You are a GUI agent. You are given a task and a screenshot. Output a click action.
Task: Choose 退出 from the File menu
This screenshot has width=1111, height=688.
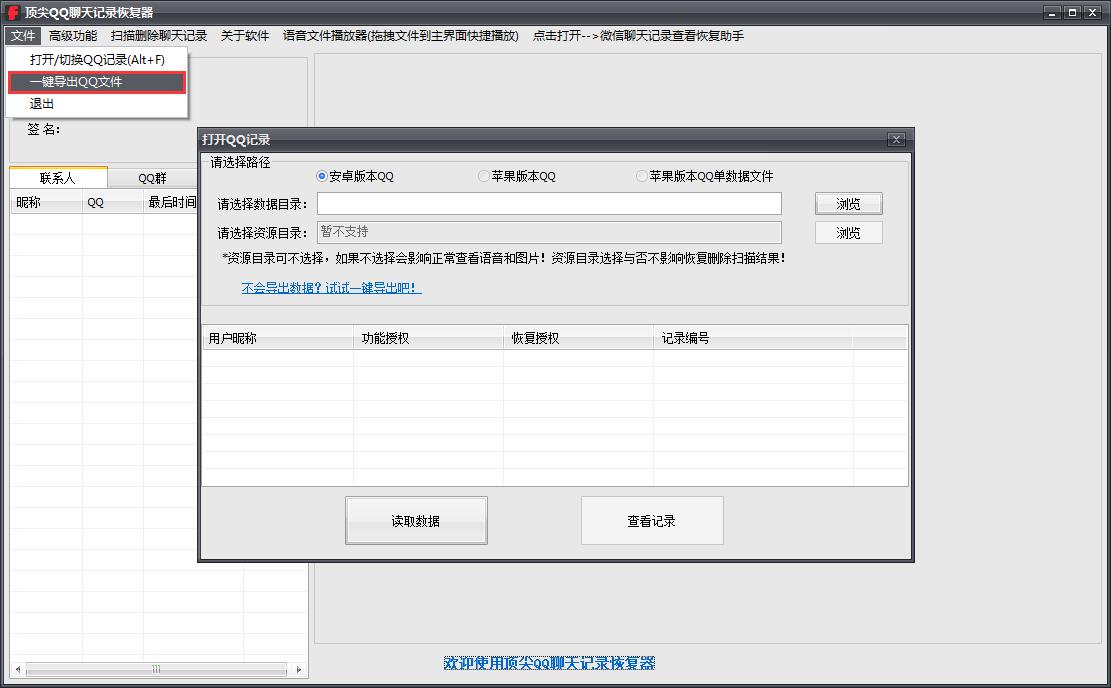[97, 103]
